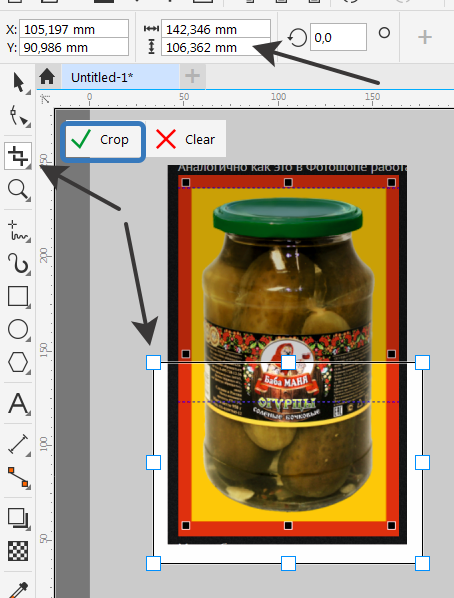Click the crop top-left handle

pyautogui.click(x=153, y=362)
